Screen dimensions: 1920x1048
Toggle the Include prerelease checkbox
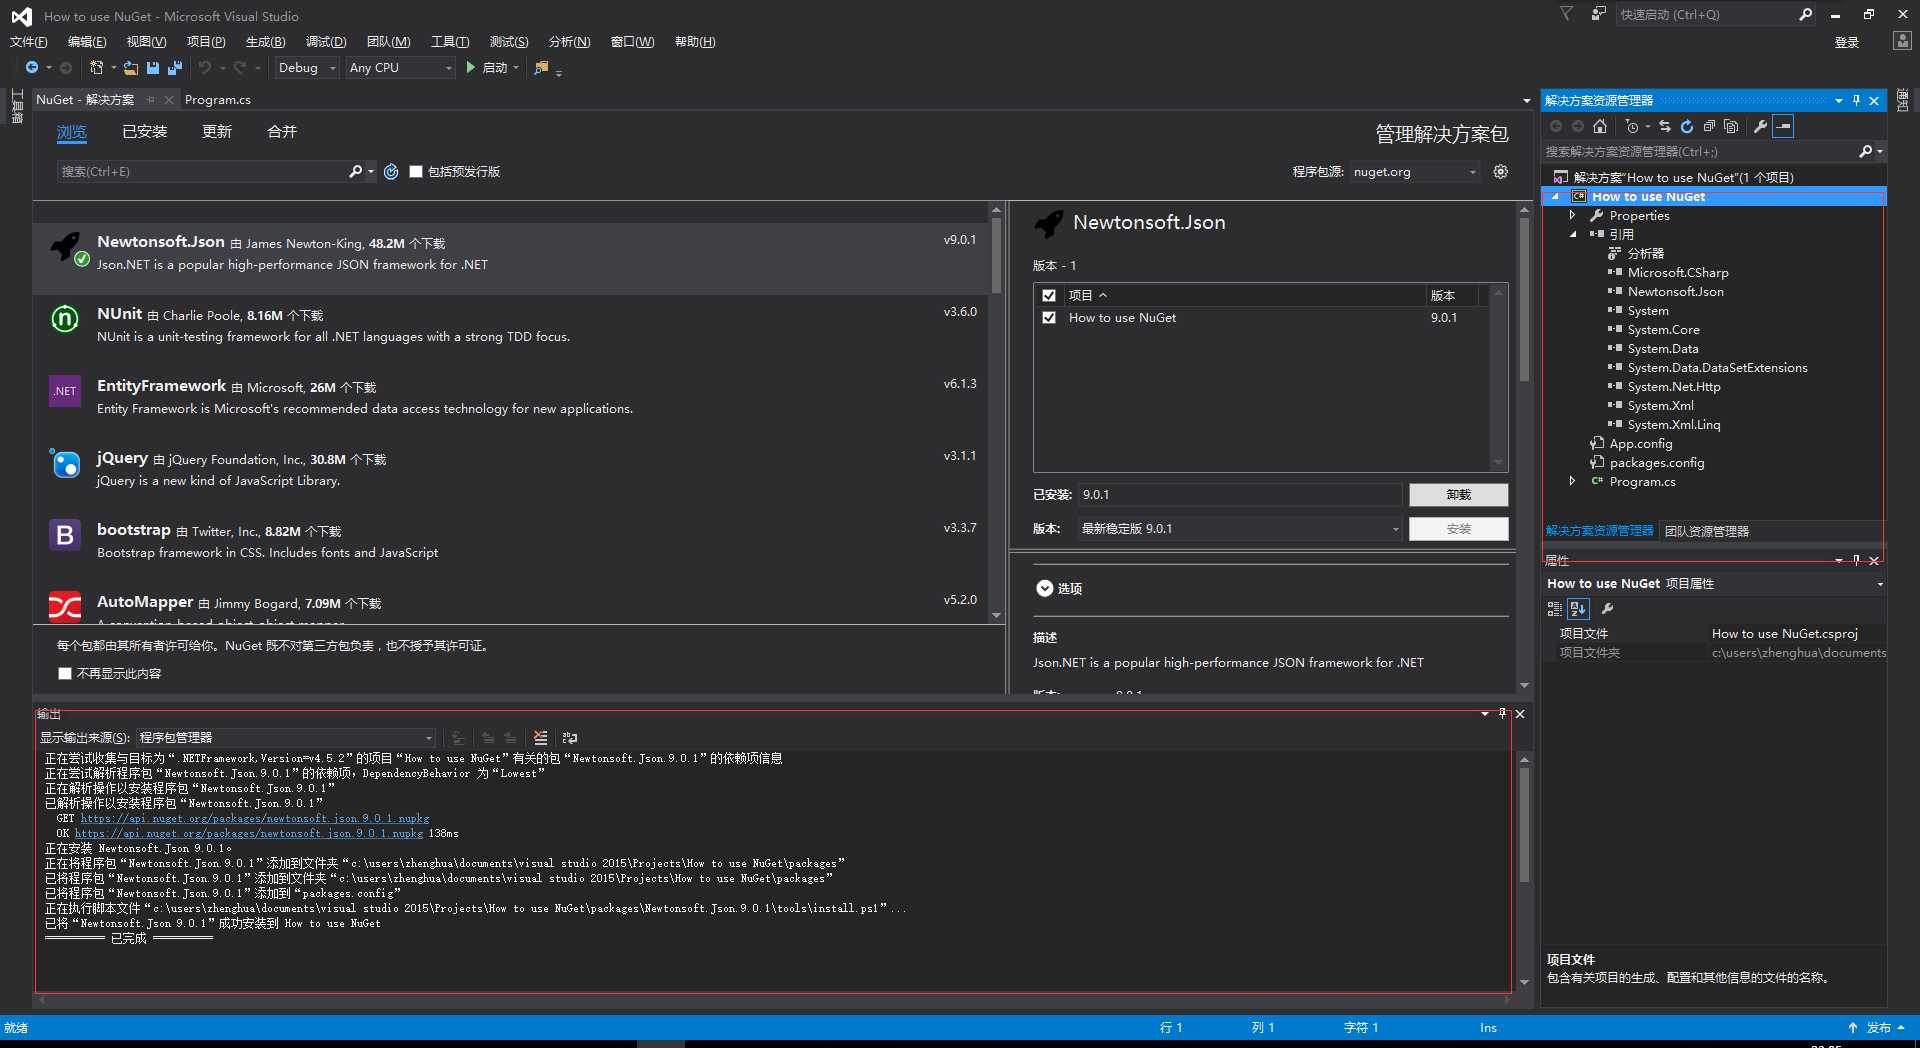[x=416, y=172]
